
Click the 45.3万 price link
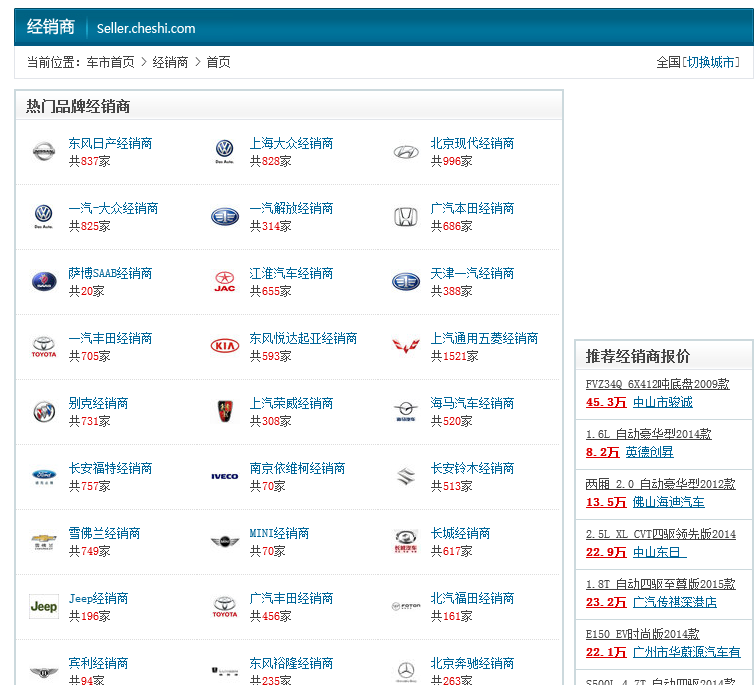606,402
